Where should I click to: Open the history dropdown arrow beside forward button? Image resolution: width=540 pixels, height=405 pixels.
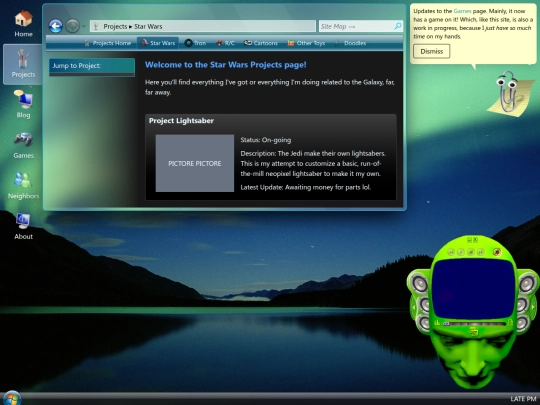pyautogui.click(x=83, y=26)
